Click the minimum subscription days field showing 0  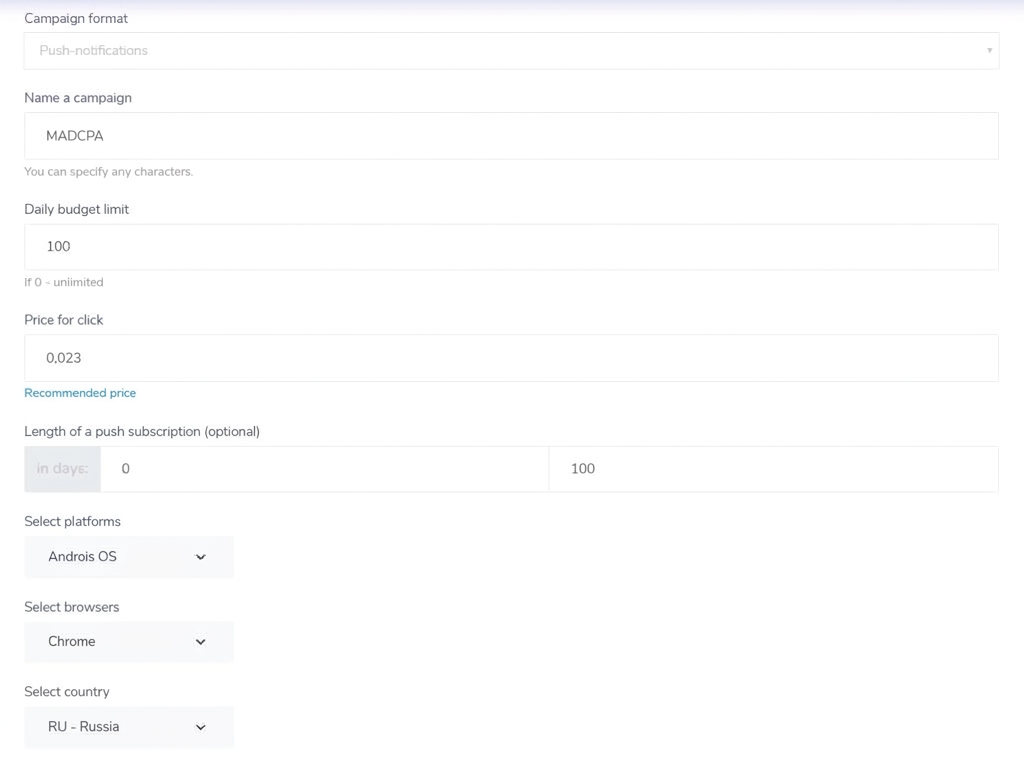point(325,469)
